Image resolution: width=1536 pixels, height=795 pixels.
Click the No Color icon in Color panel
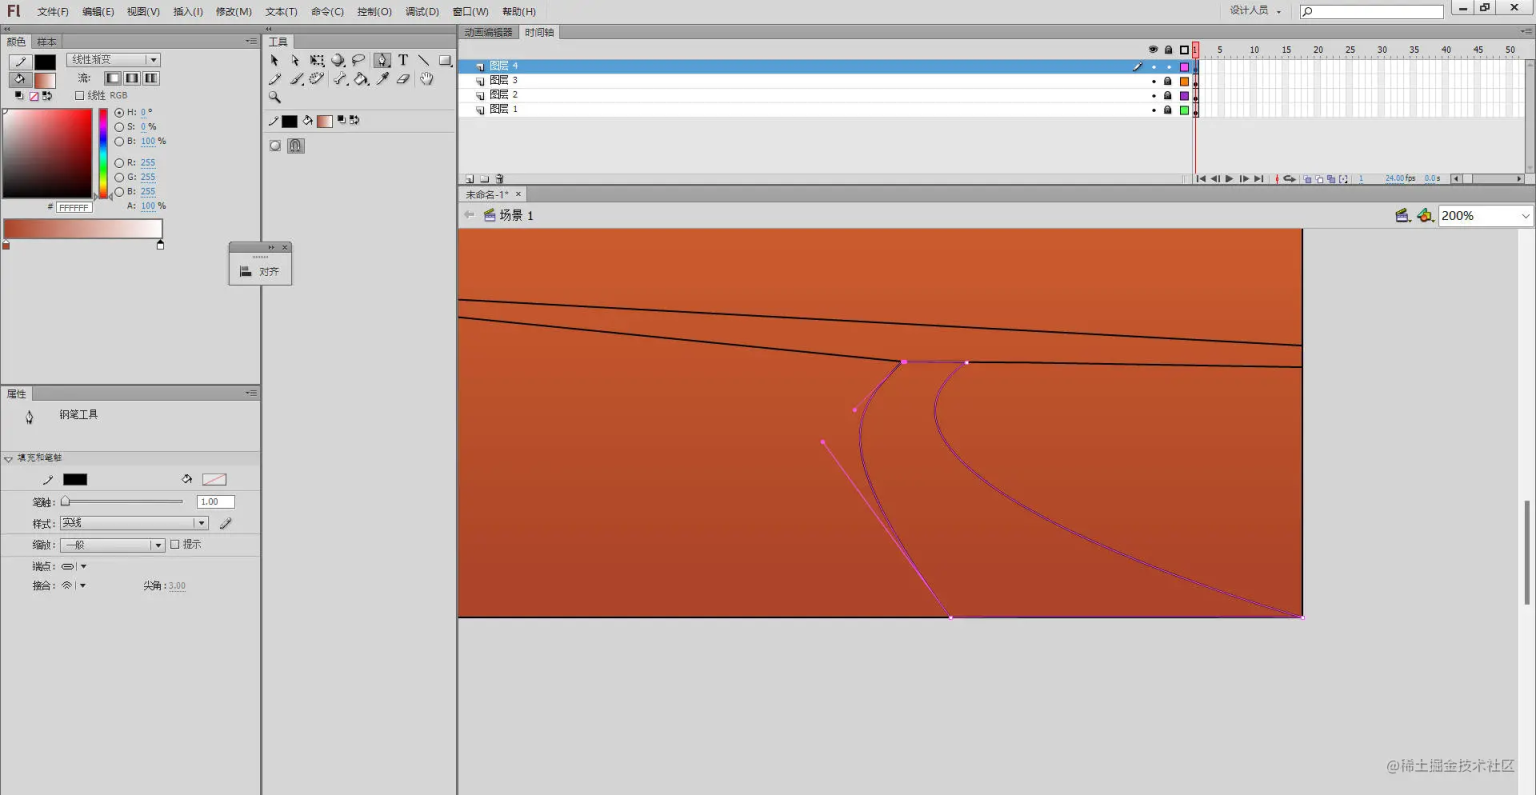tap(33, 96)
